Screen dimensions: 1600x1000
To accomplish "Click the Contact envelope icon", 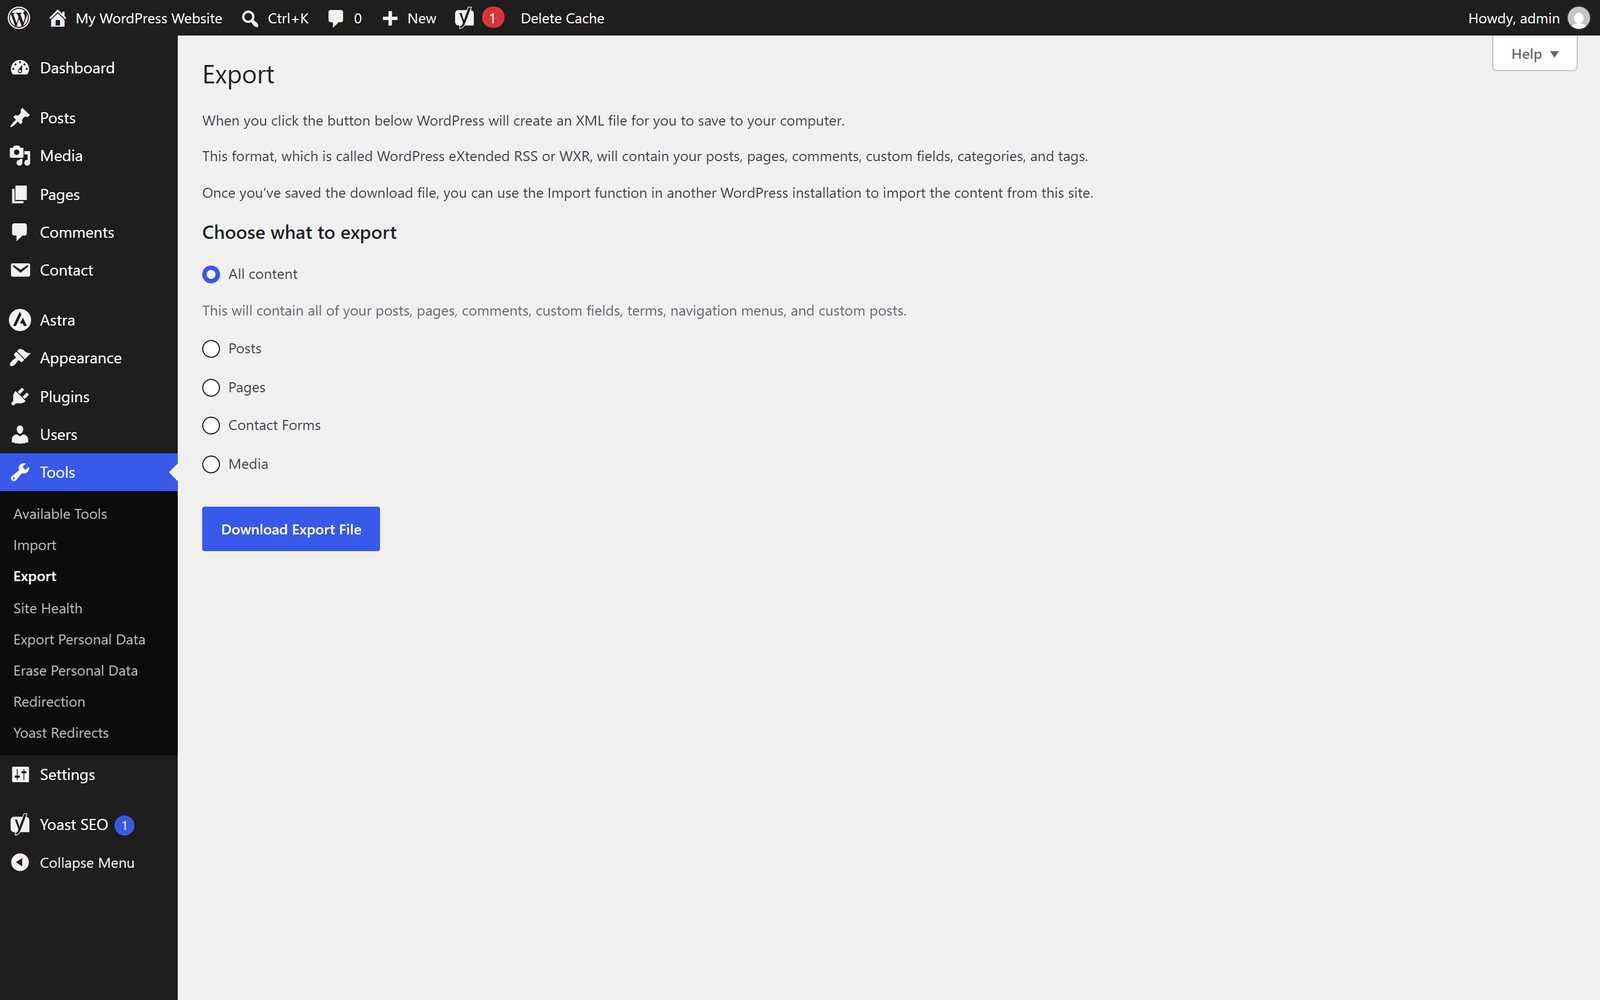I will pos(20,270).
